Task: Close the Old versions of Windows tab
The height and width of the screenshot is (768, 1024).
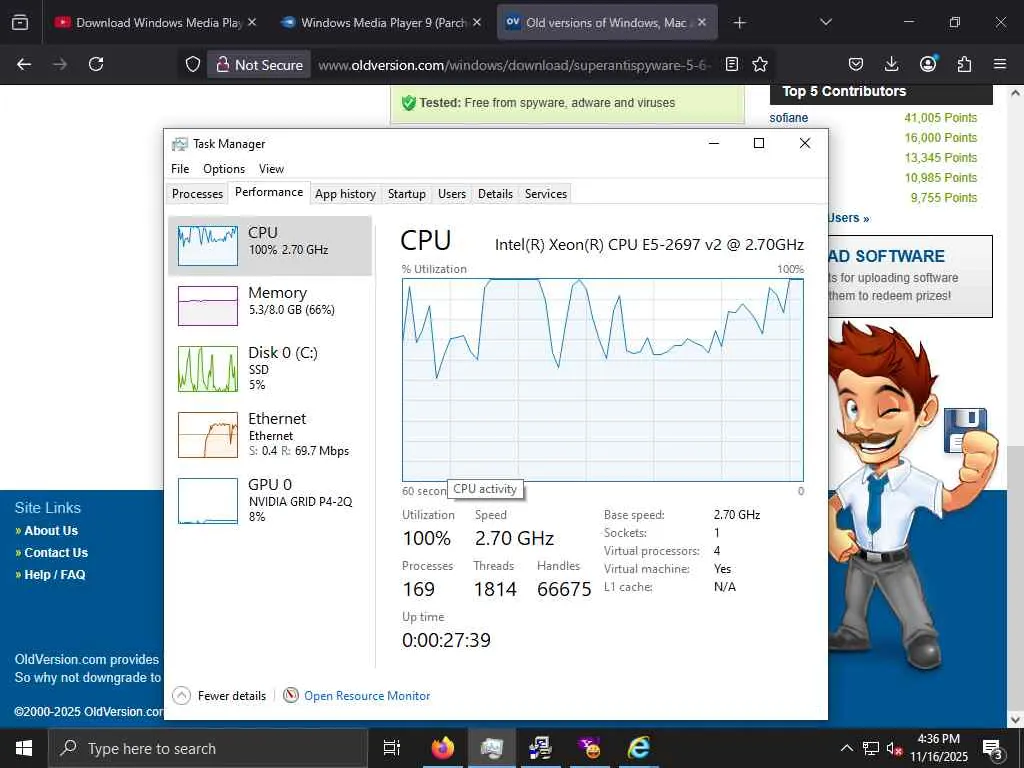Action: click(x=702, y=22)
